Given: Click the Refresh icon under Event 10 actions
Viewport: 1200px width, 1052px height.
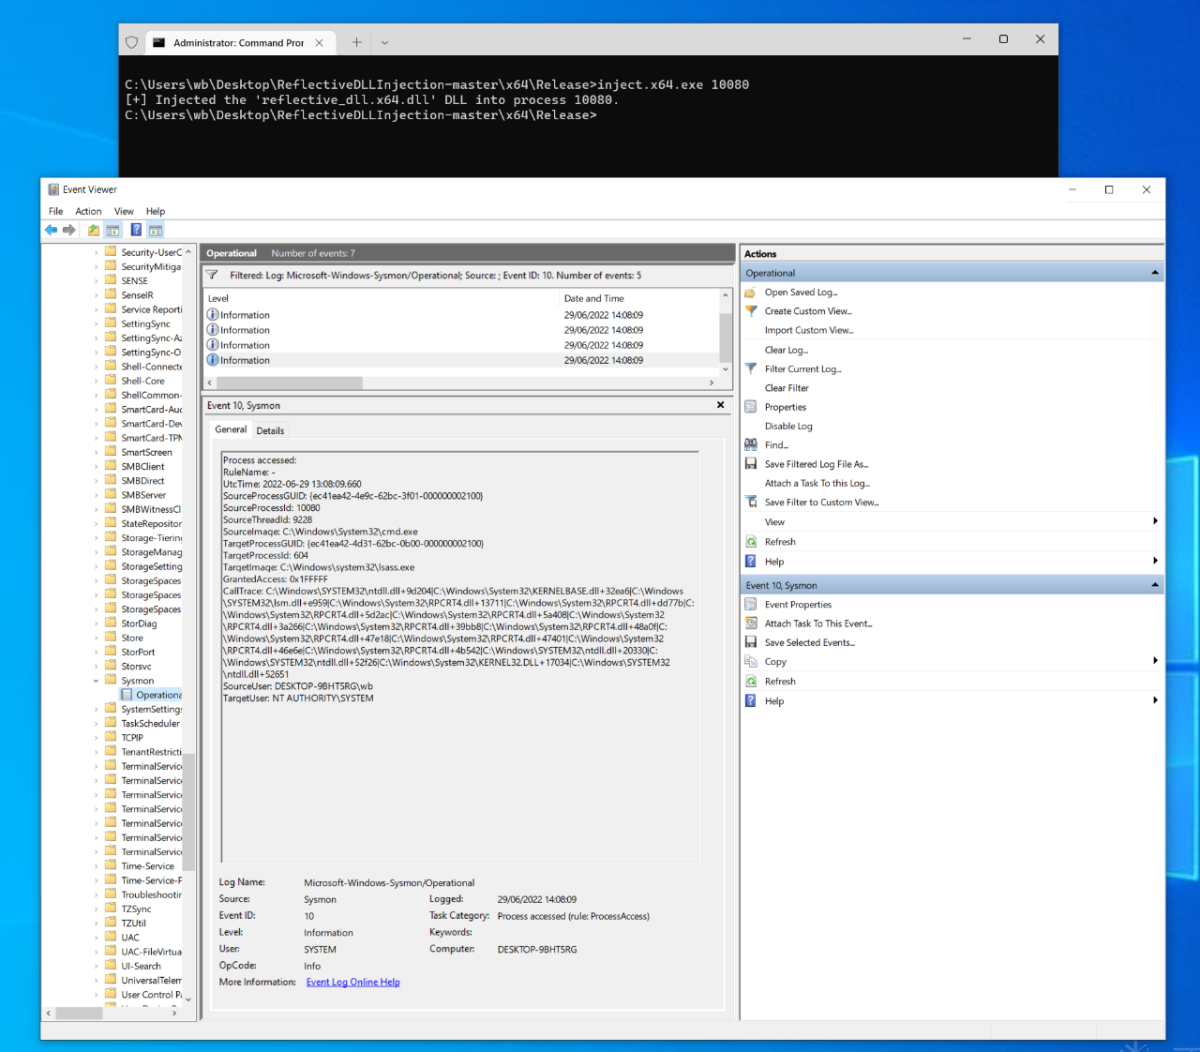Looking at the screenshot, I should click(x=751, y=681).
